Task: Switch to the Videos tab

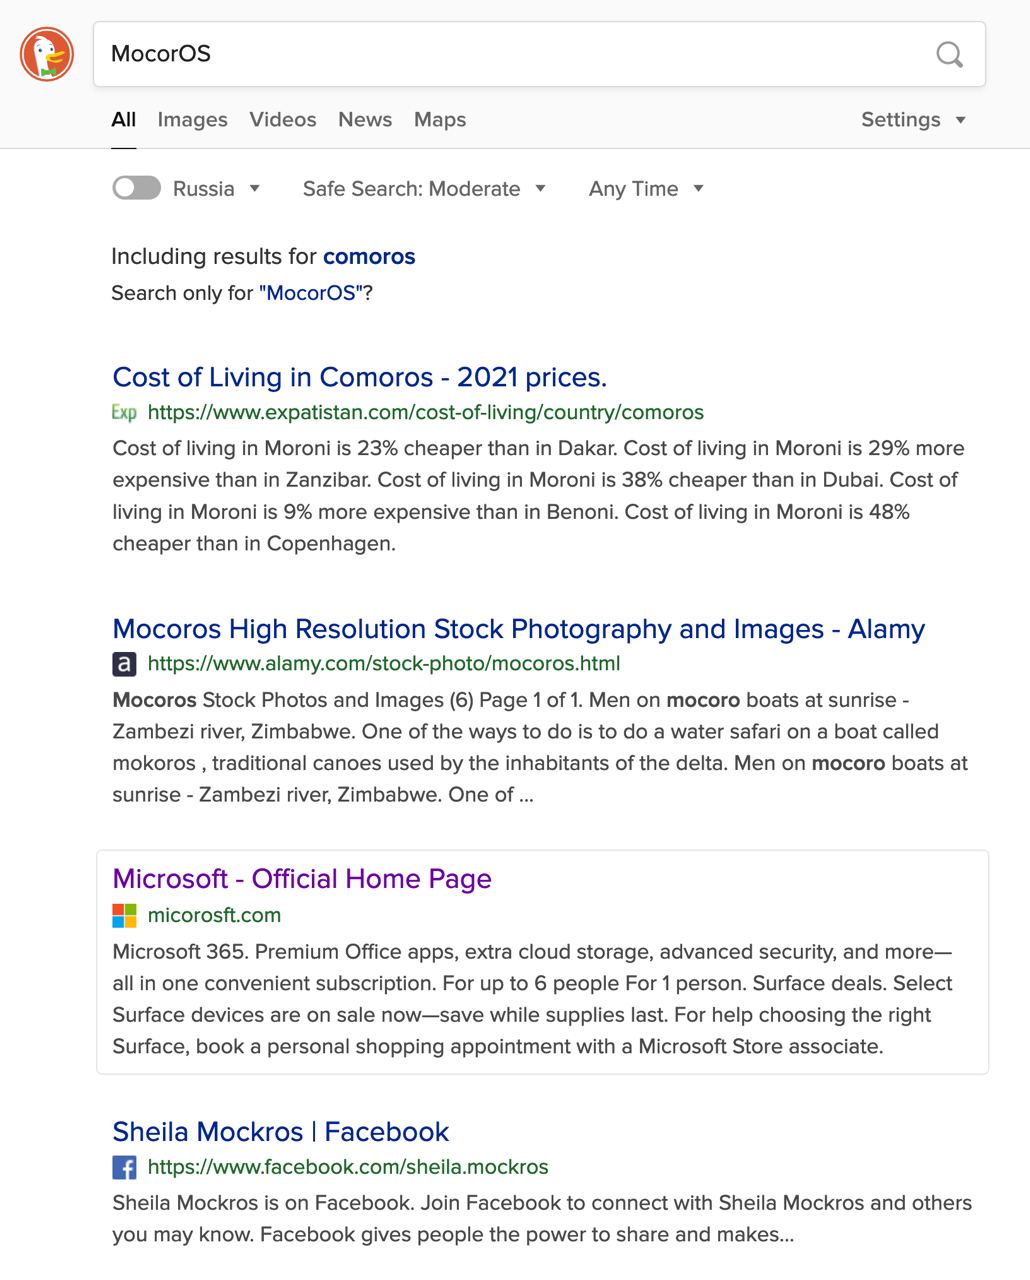Action: 283,120
